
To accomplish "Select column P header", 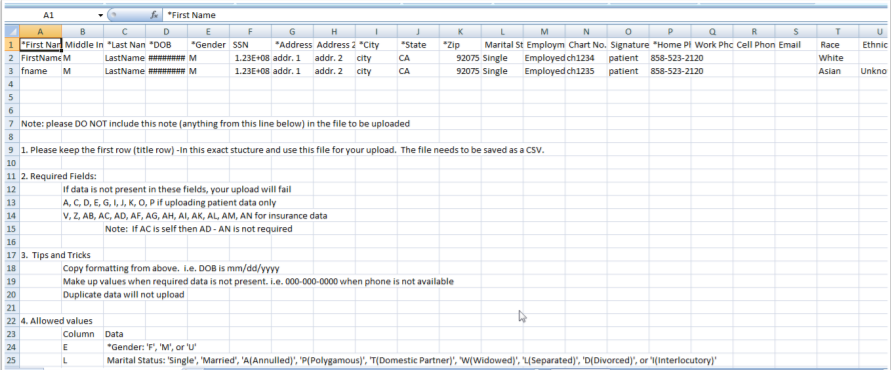I will coord(670,31).
